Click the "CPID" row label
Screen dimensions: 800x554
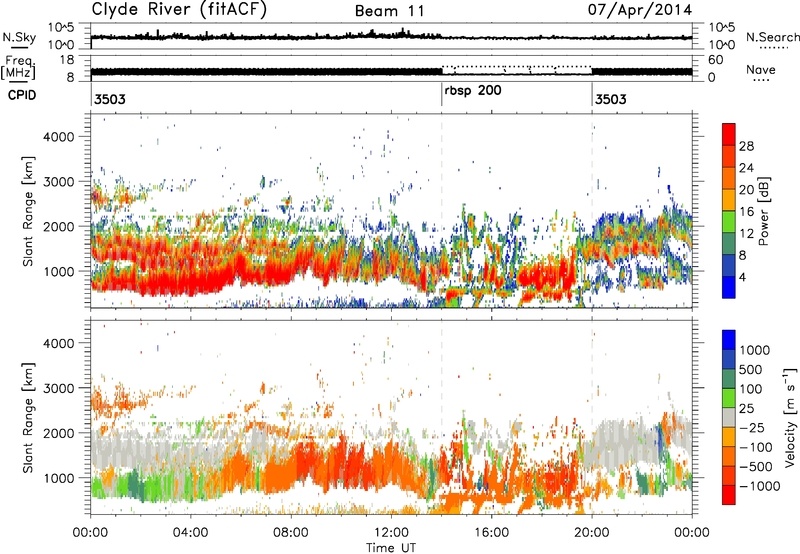click(x=21, y=95)
